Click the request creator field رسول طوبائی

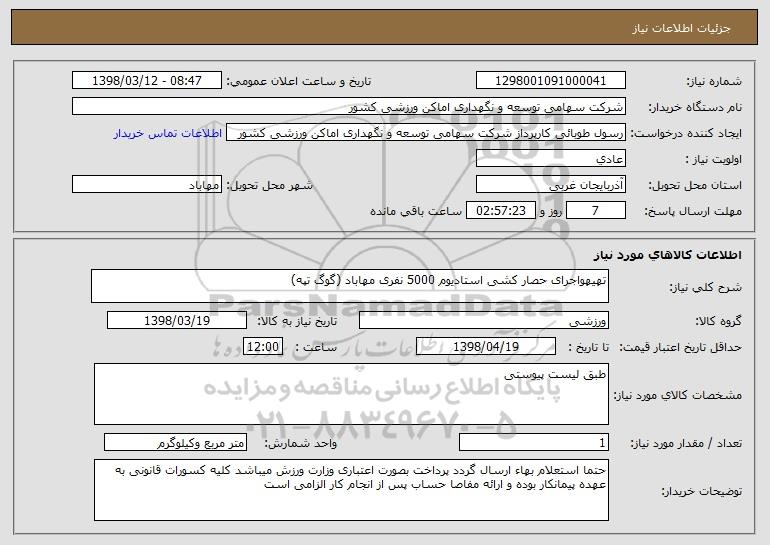coord(426,133)
